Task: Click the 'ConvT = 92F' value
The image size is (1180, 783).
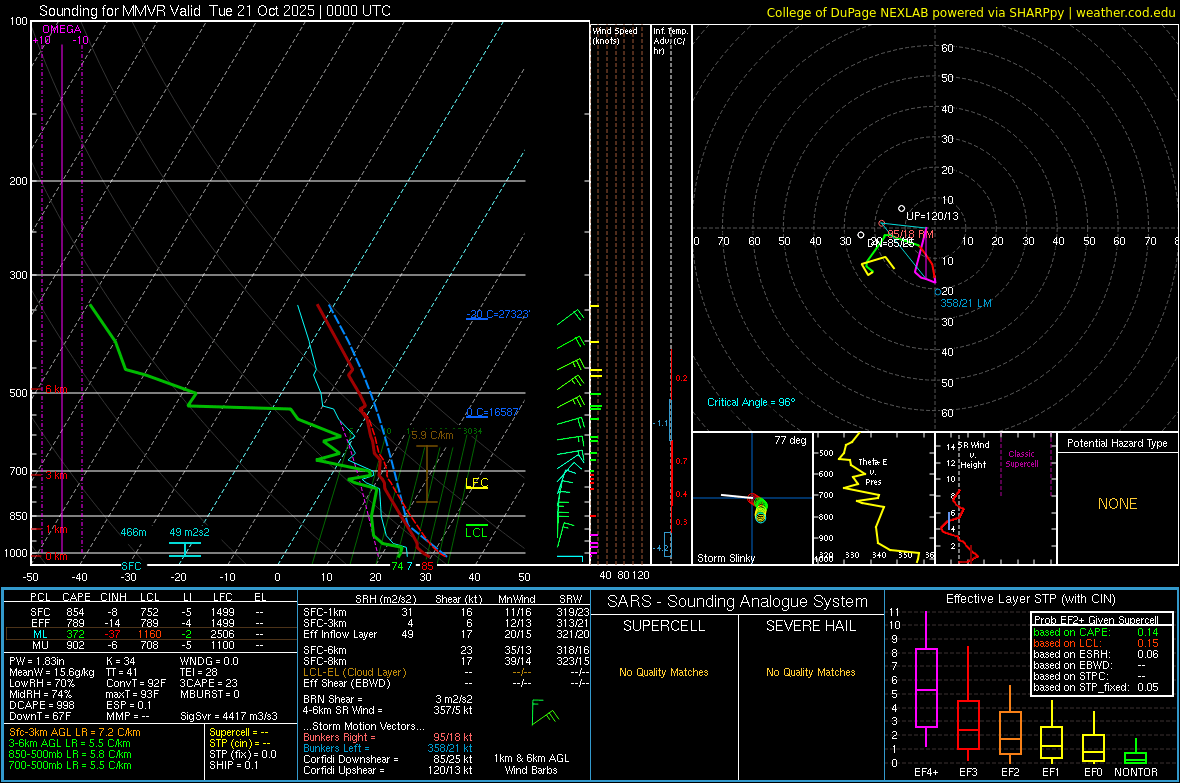Action: (136, 684)
